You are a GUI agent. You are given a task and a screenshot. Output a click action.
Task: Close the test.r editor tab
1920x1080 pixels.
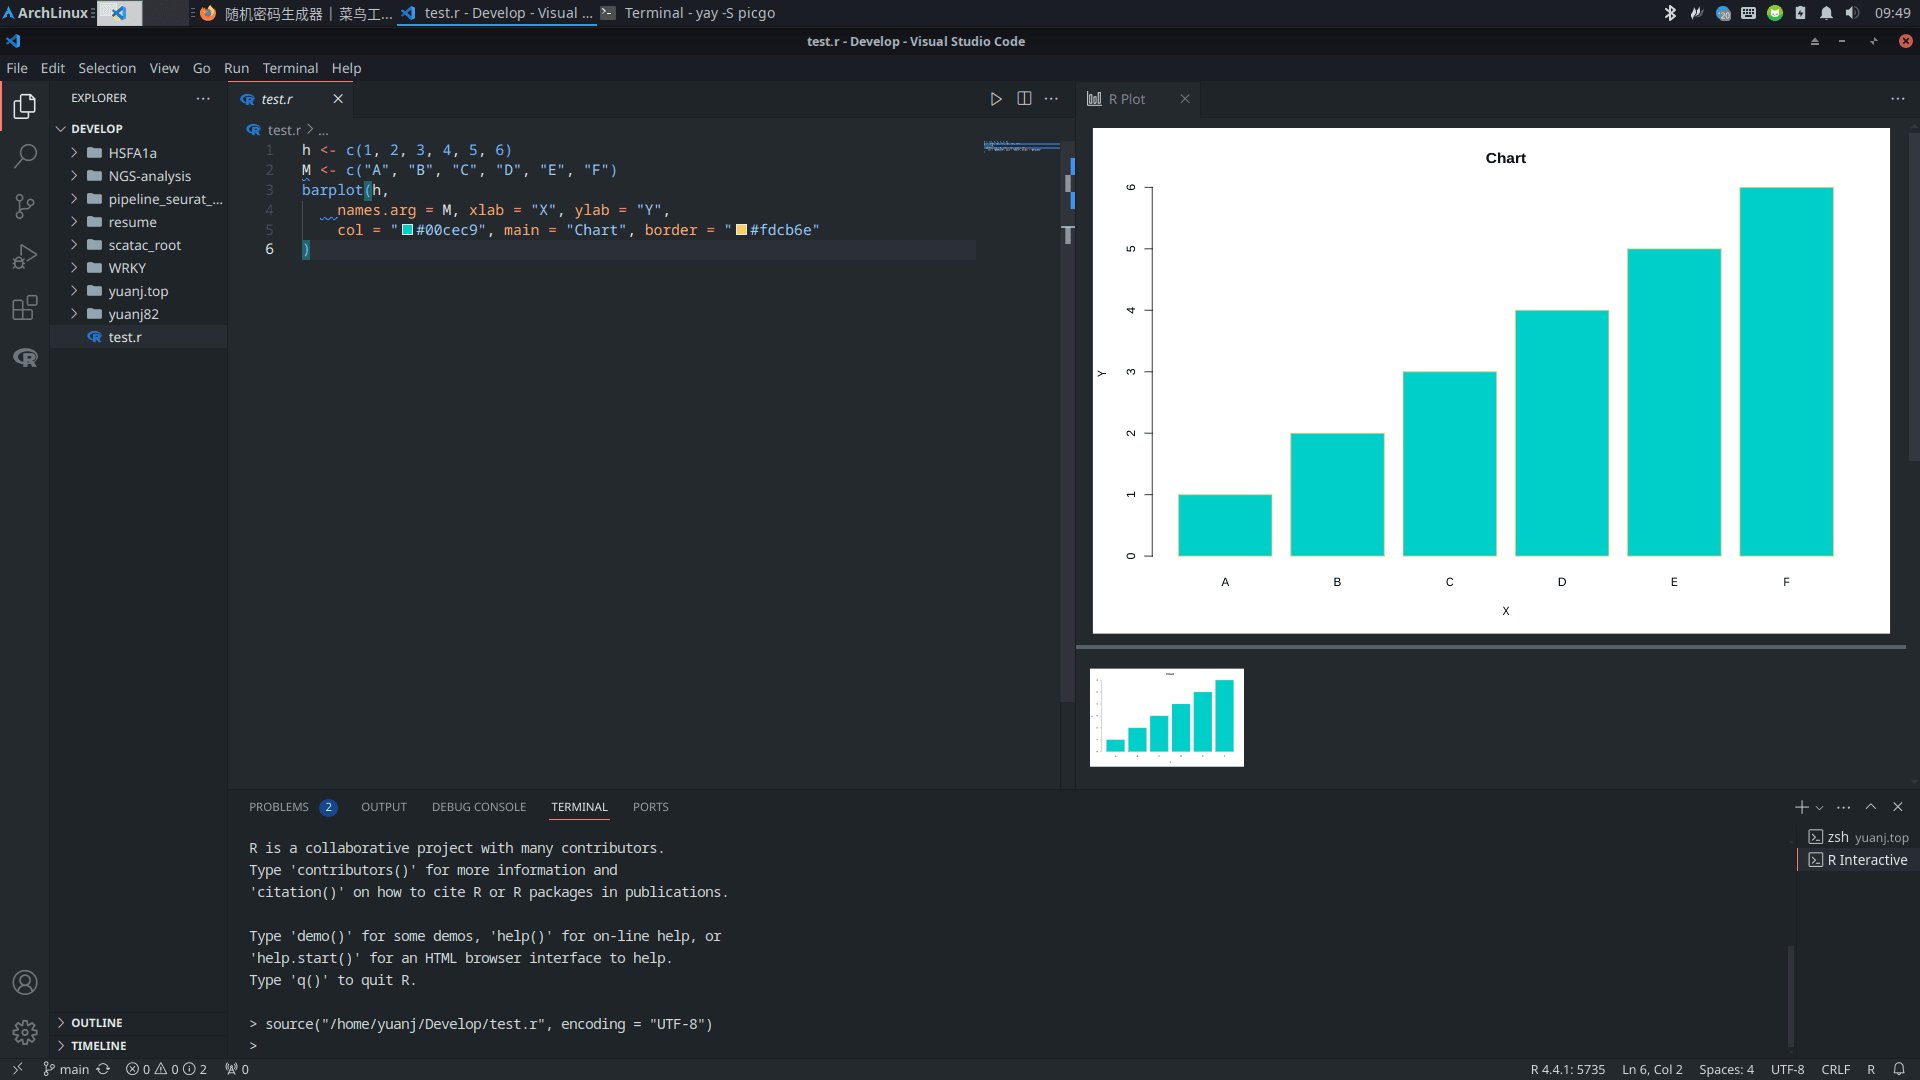pyautogui.click(x=338, y=99)
